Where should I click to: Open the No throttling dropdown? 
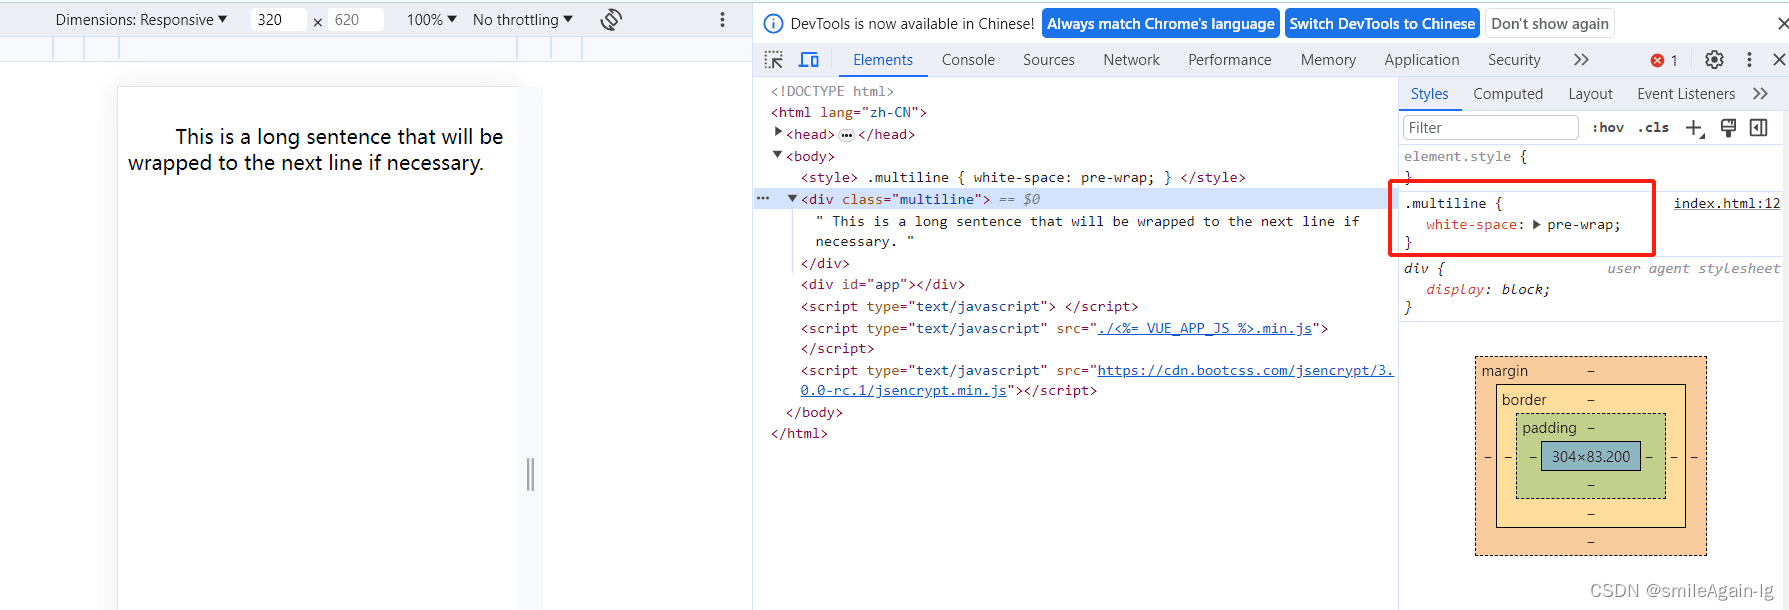point(522,20)
